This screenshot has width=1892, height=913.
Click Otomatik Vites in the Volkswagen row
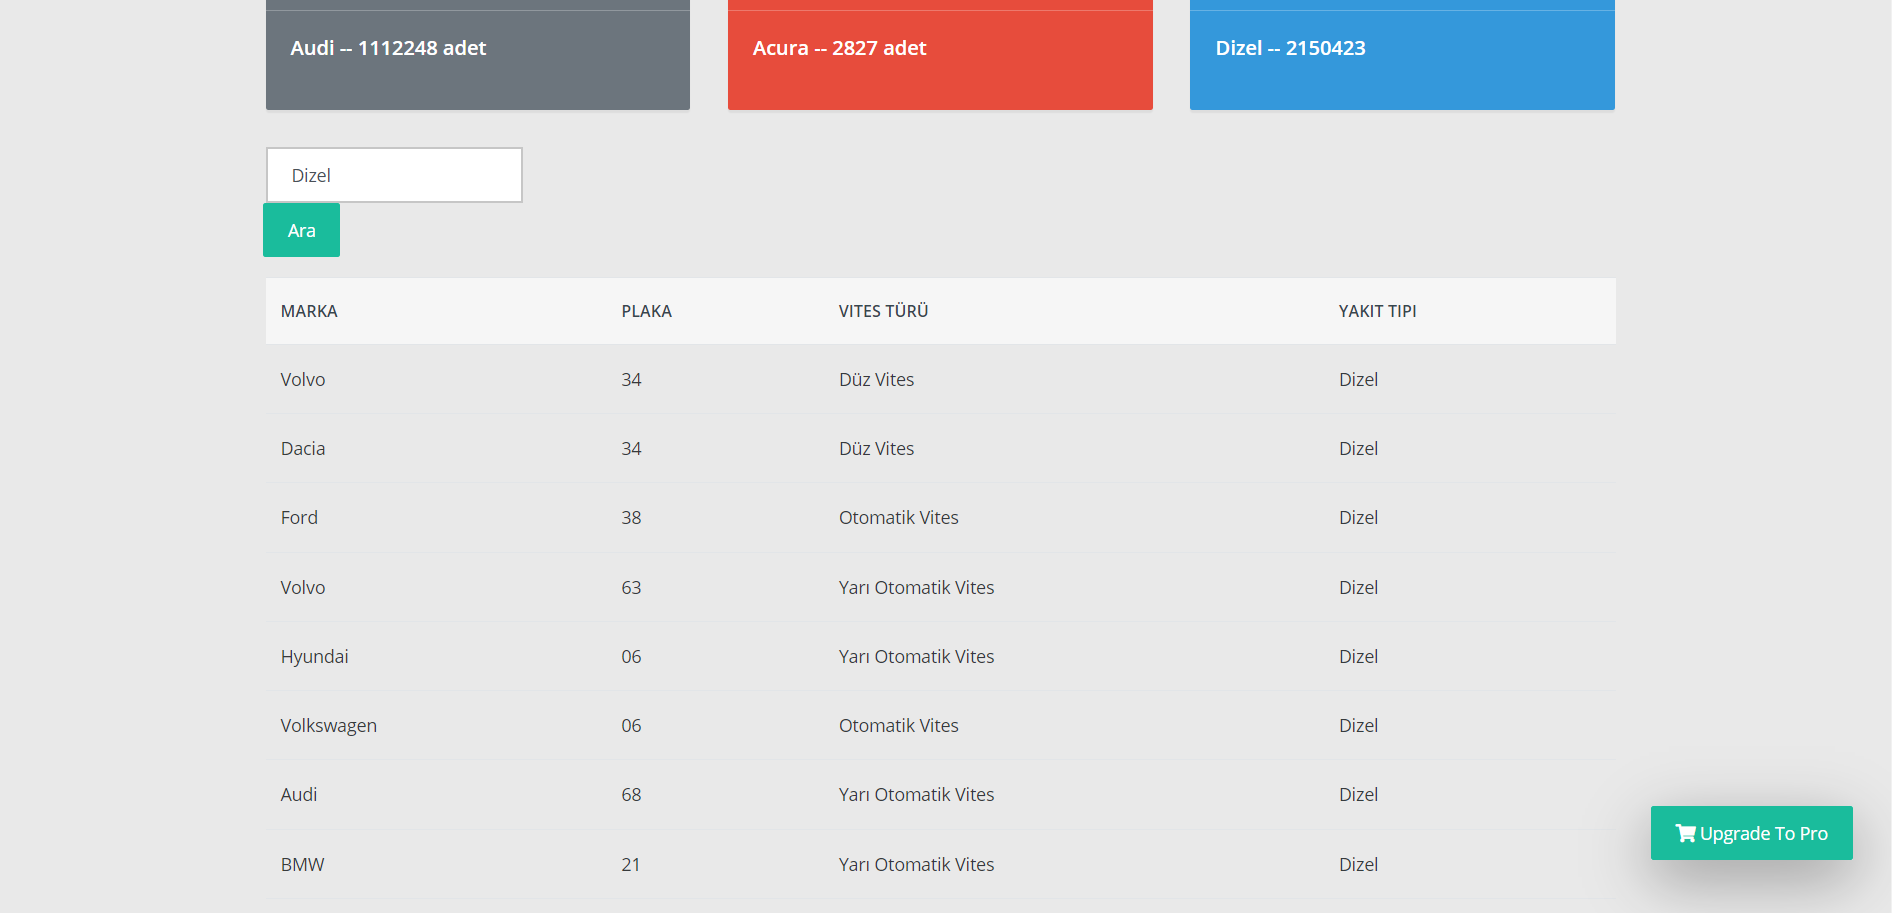898,726
